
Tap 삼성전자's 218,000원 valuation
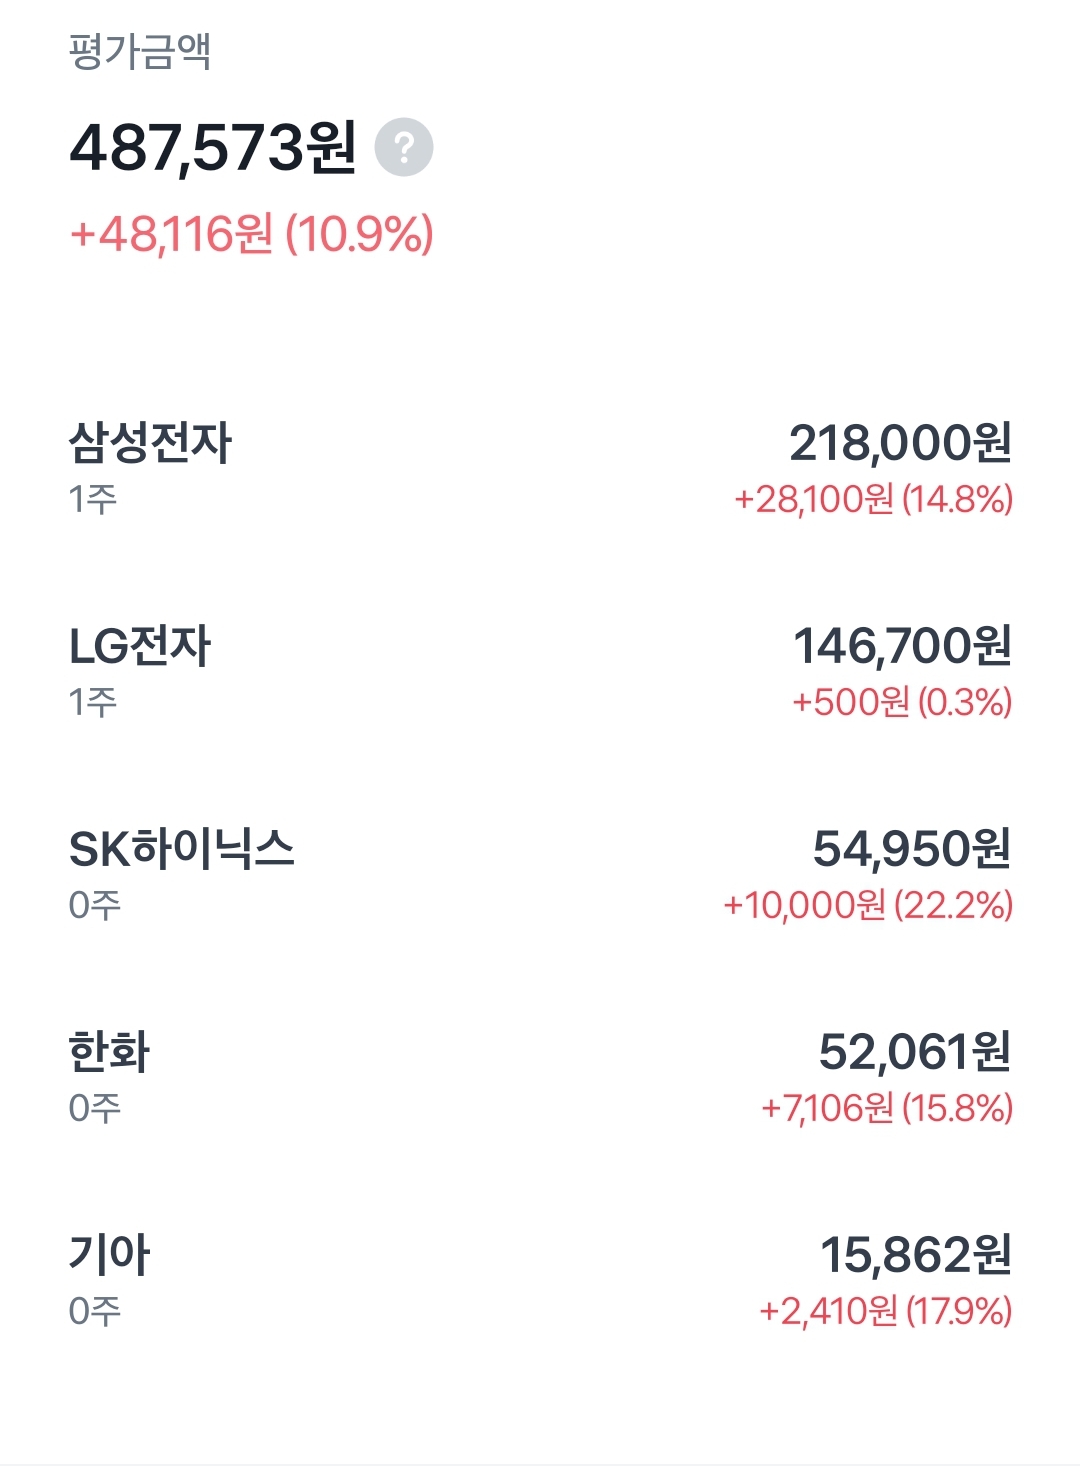[x=900, y=443]
